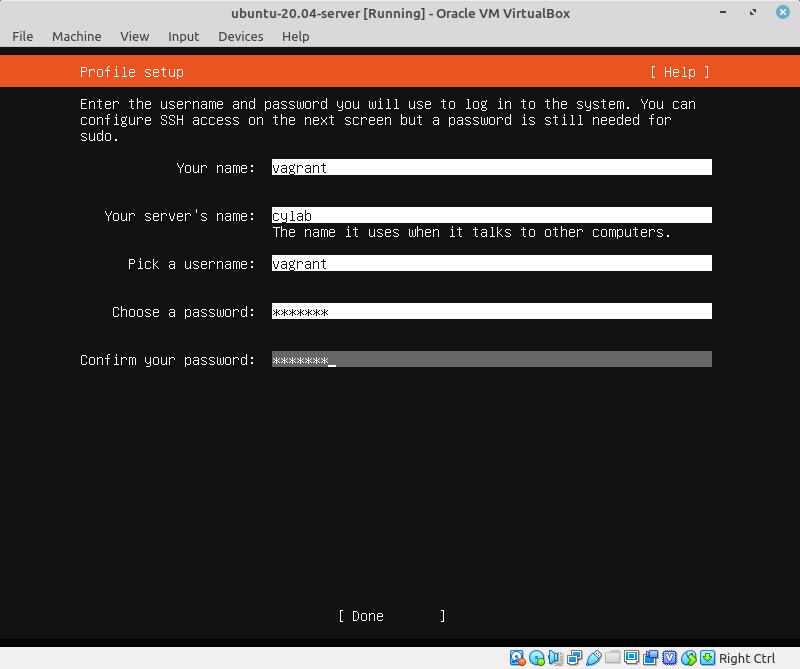Focus the Pick a username field

pos(492,263)
